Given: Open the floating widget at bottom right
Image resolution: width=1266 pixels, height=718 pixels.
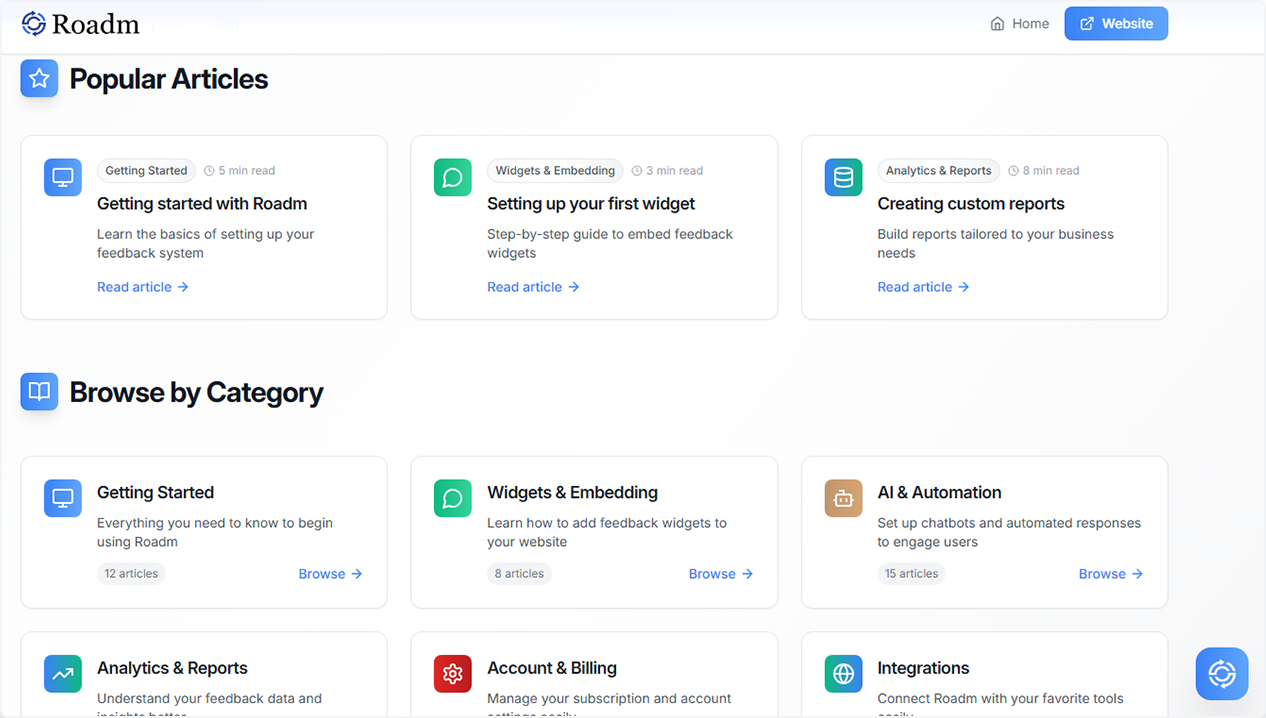Looking at the screenshot, I should 1221,674.
